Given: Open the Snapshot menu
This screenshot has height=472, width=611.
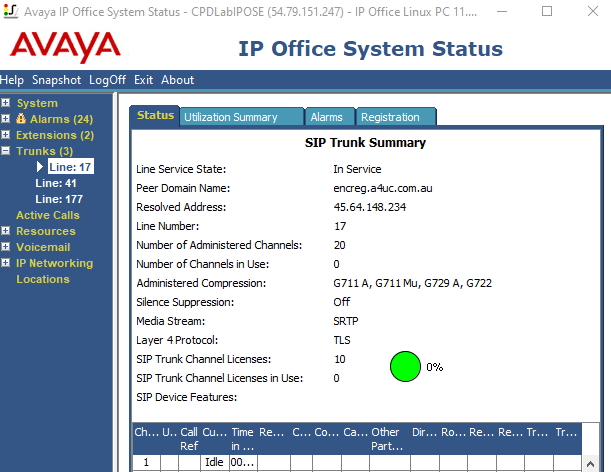Looking at the screenshot, I should coord(57,80).
